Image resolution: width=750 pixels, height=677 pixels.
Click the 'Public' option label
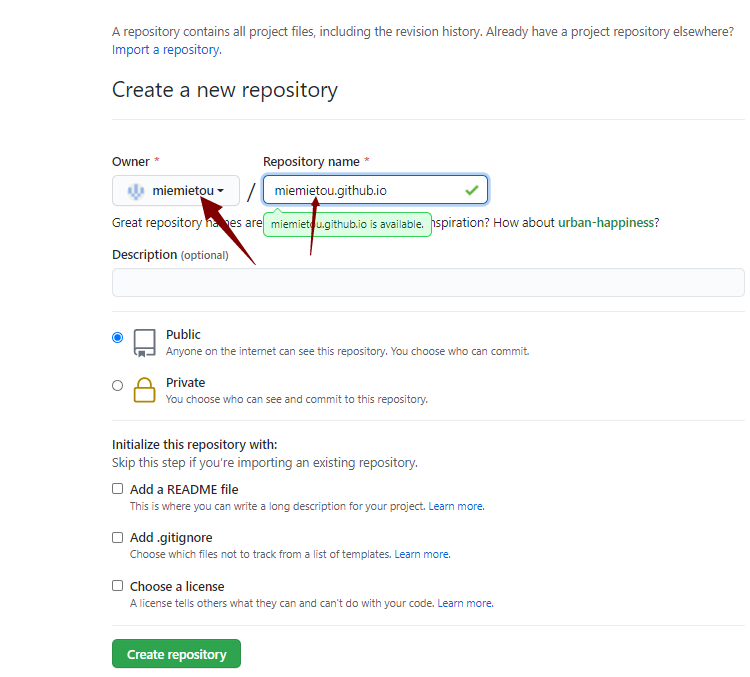pyautogui.click(x=183, y=334)
